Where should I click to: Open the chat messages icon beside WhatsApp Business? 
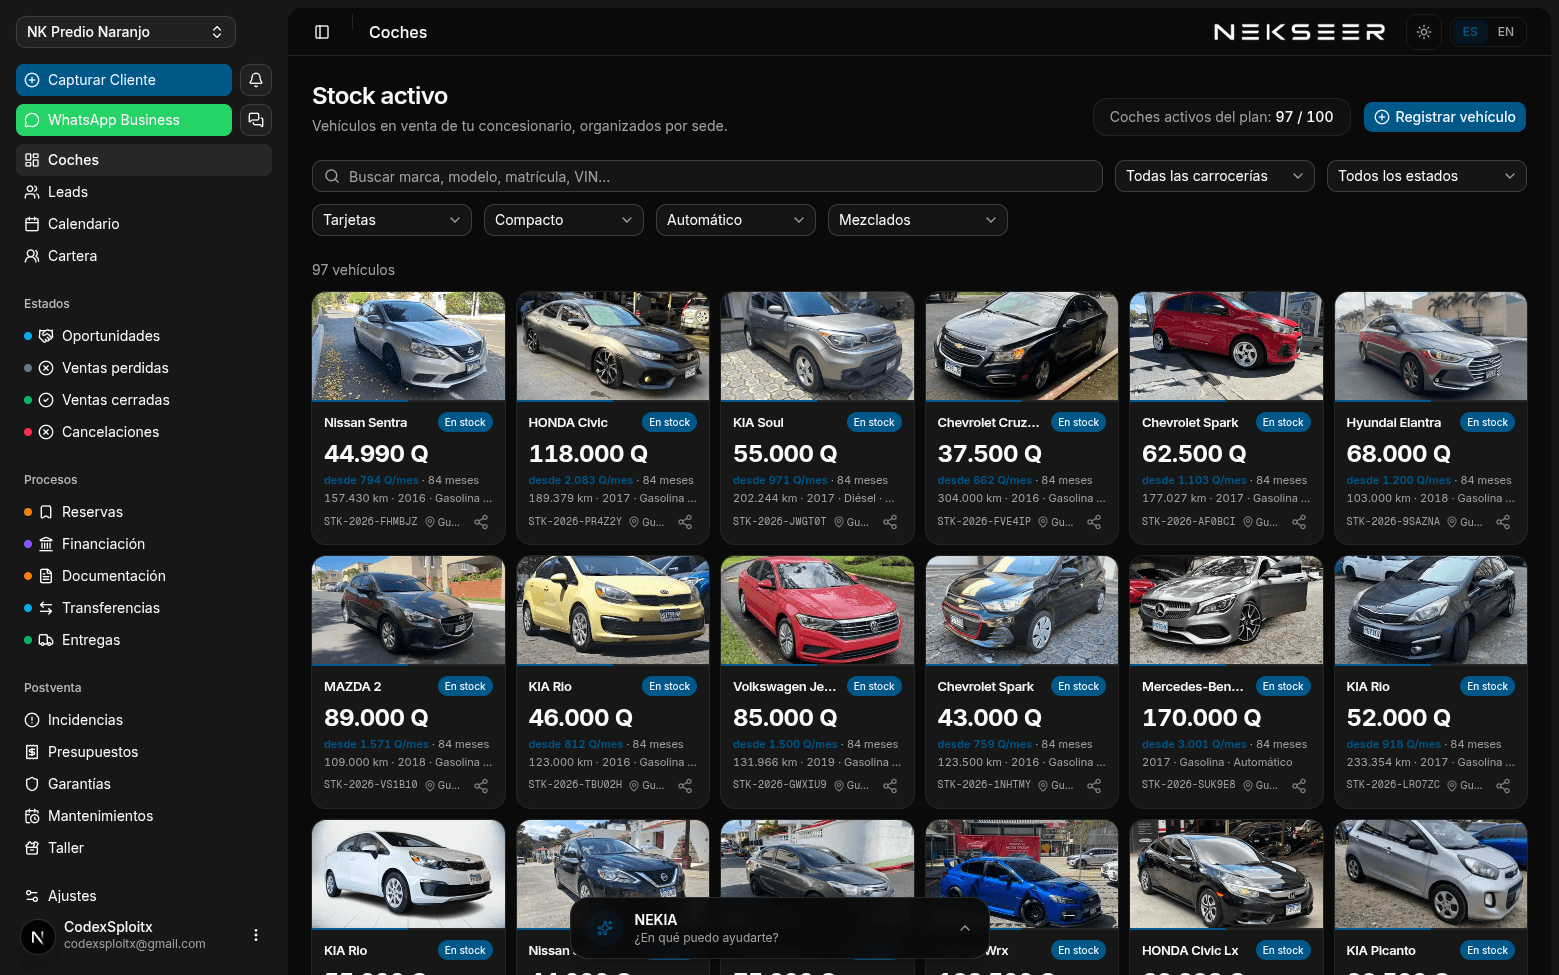(256, 120)
